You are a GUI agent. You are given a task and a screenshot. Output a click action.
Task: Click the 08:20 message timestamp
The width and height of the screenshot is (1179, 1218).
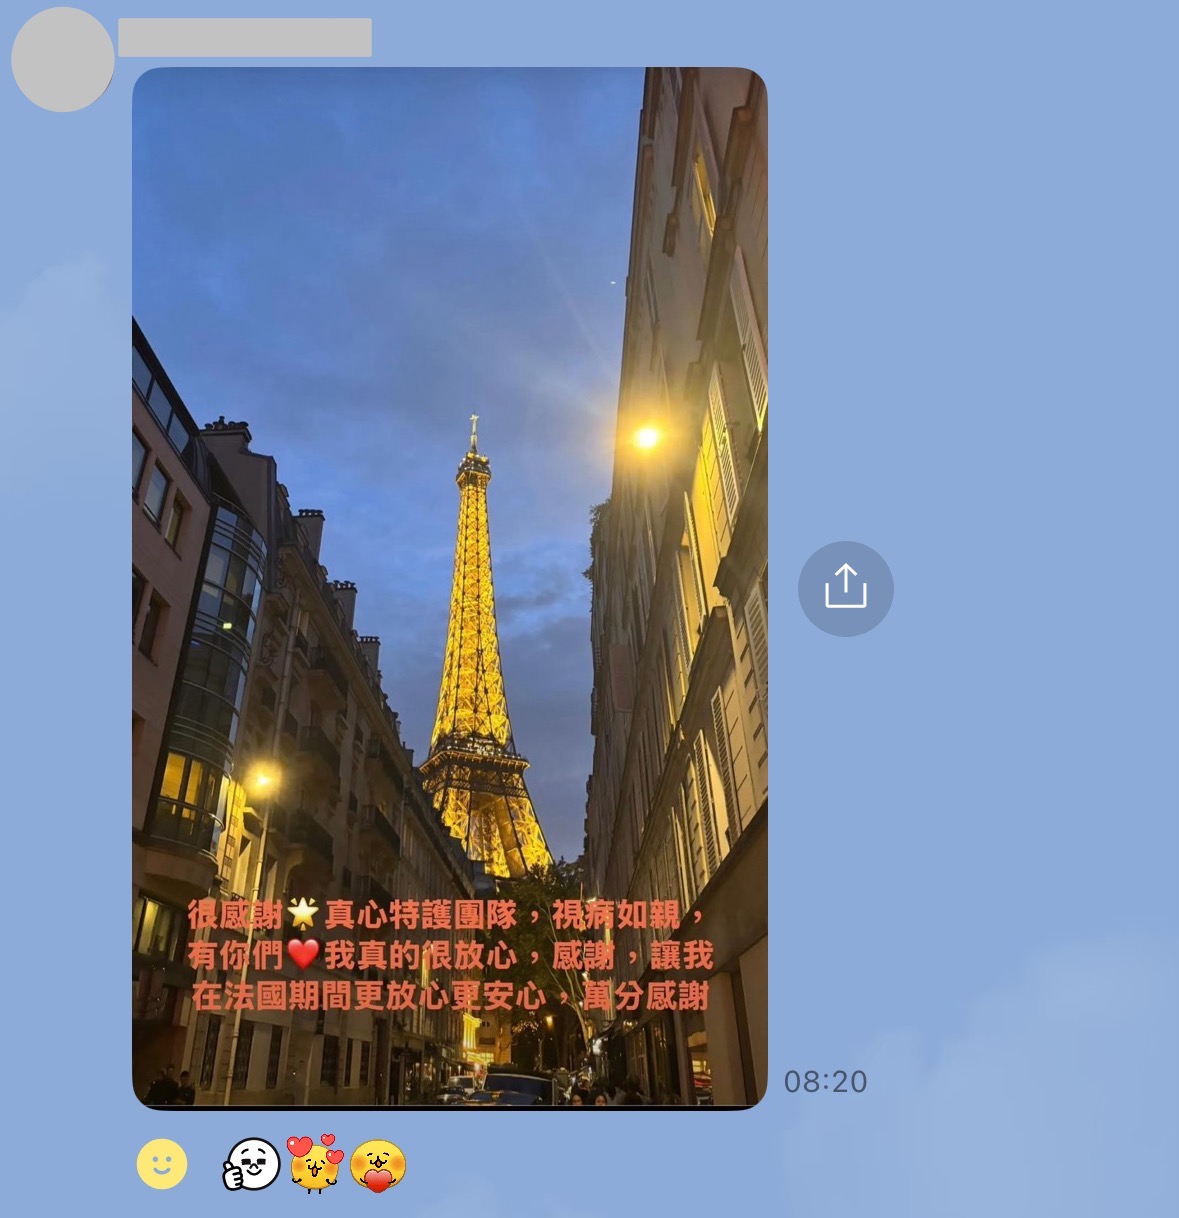click(825, 1081)
